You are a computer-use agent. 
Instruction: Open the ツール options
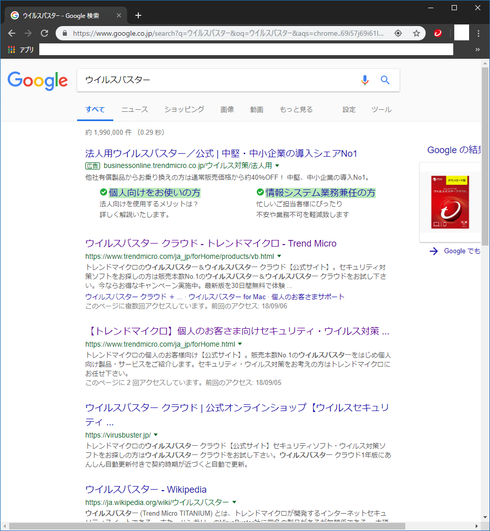coord(381,109)
